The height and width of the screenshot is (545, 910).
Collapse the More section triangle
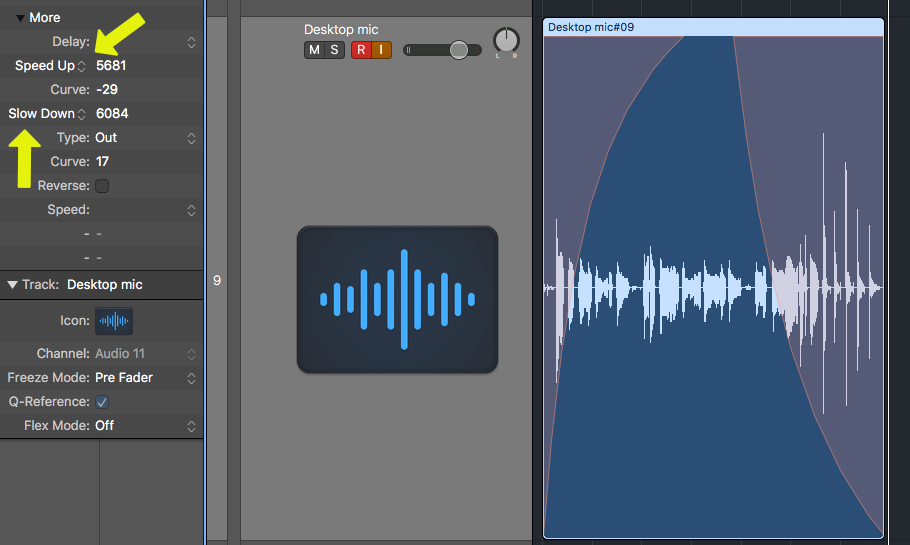point(20,18)
